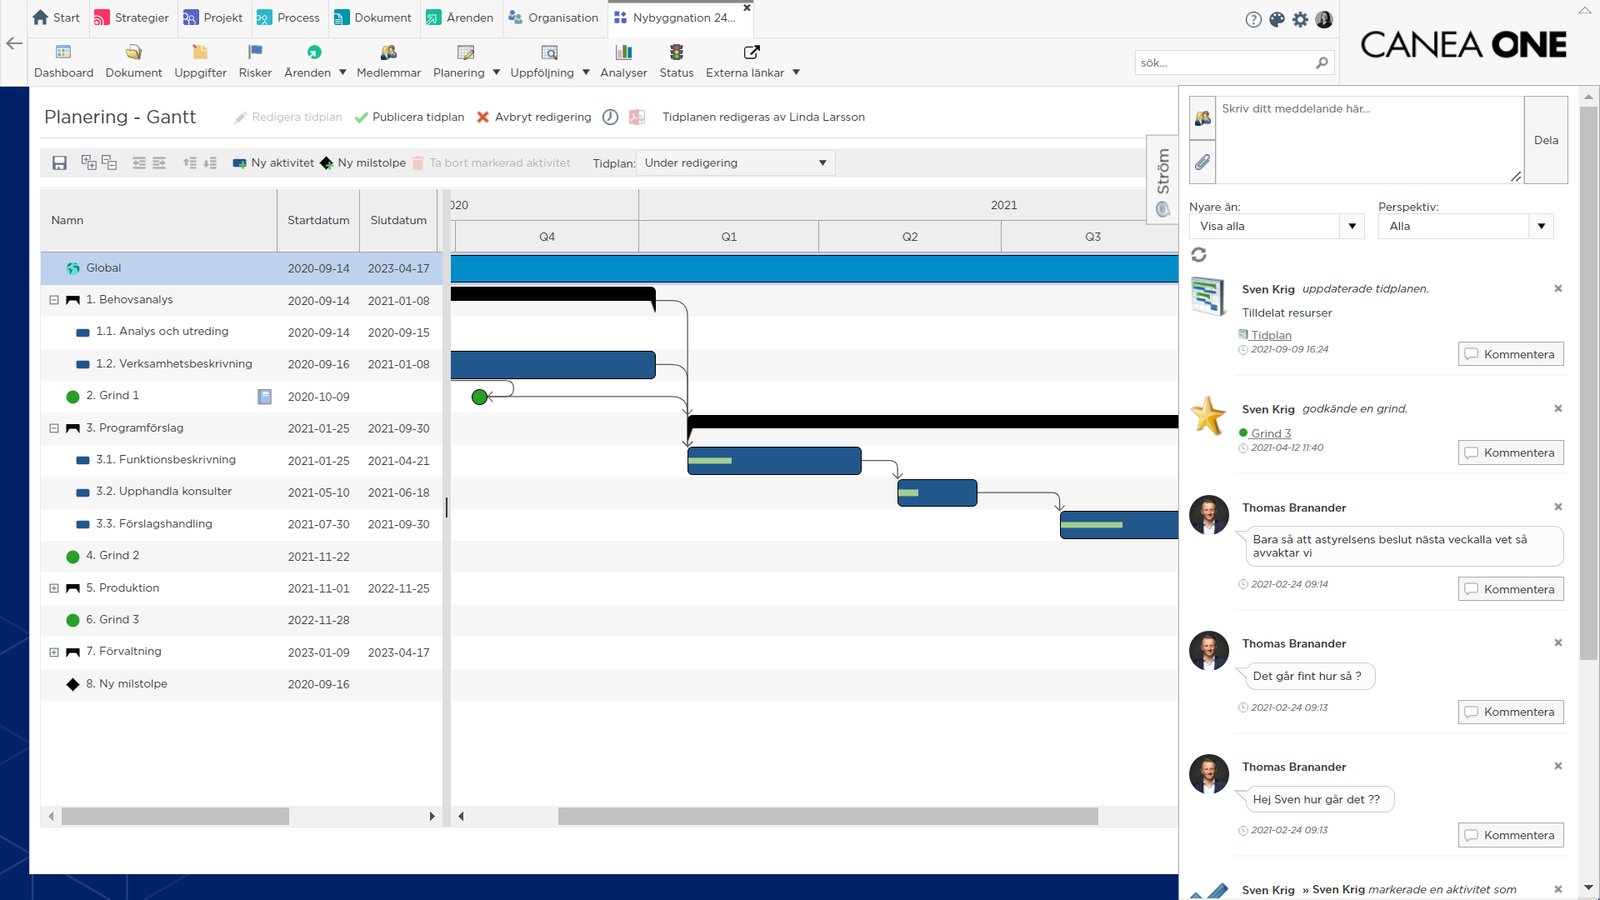The height and width of the screenshot is (900, 1600).
Task: Open the Risker flag icon
Action: pyautogui.click(x=255, y=52)
